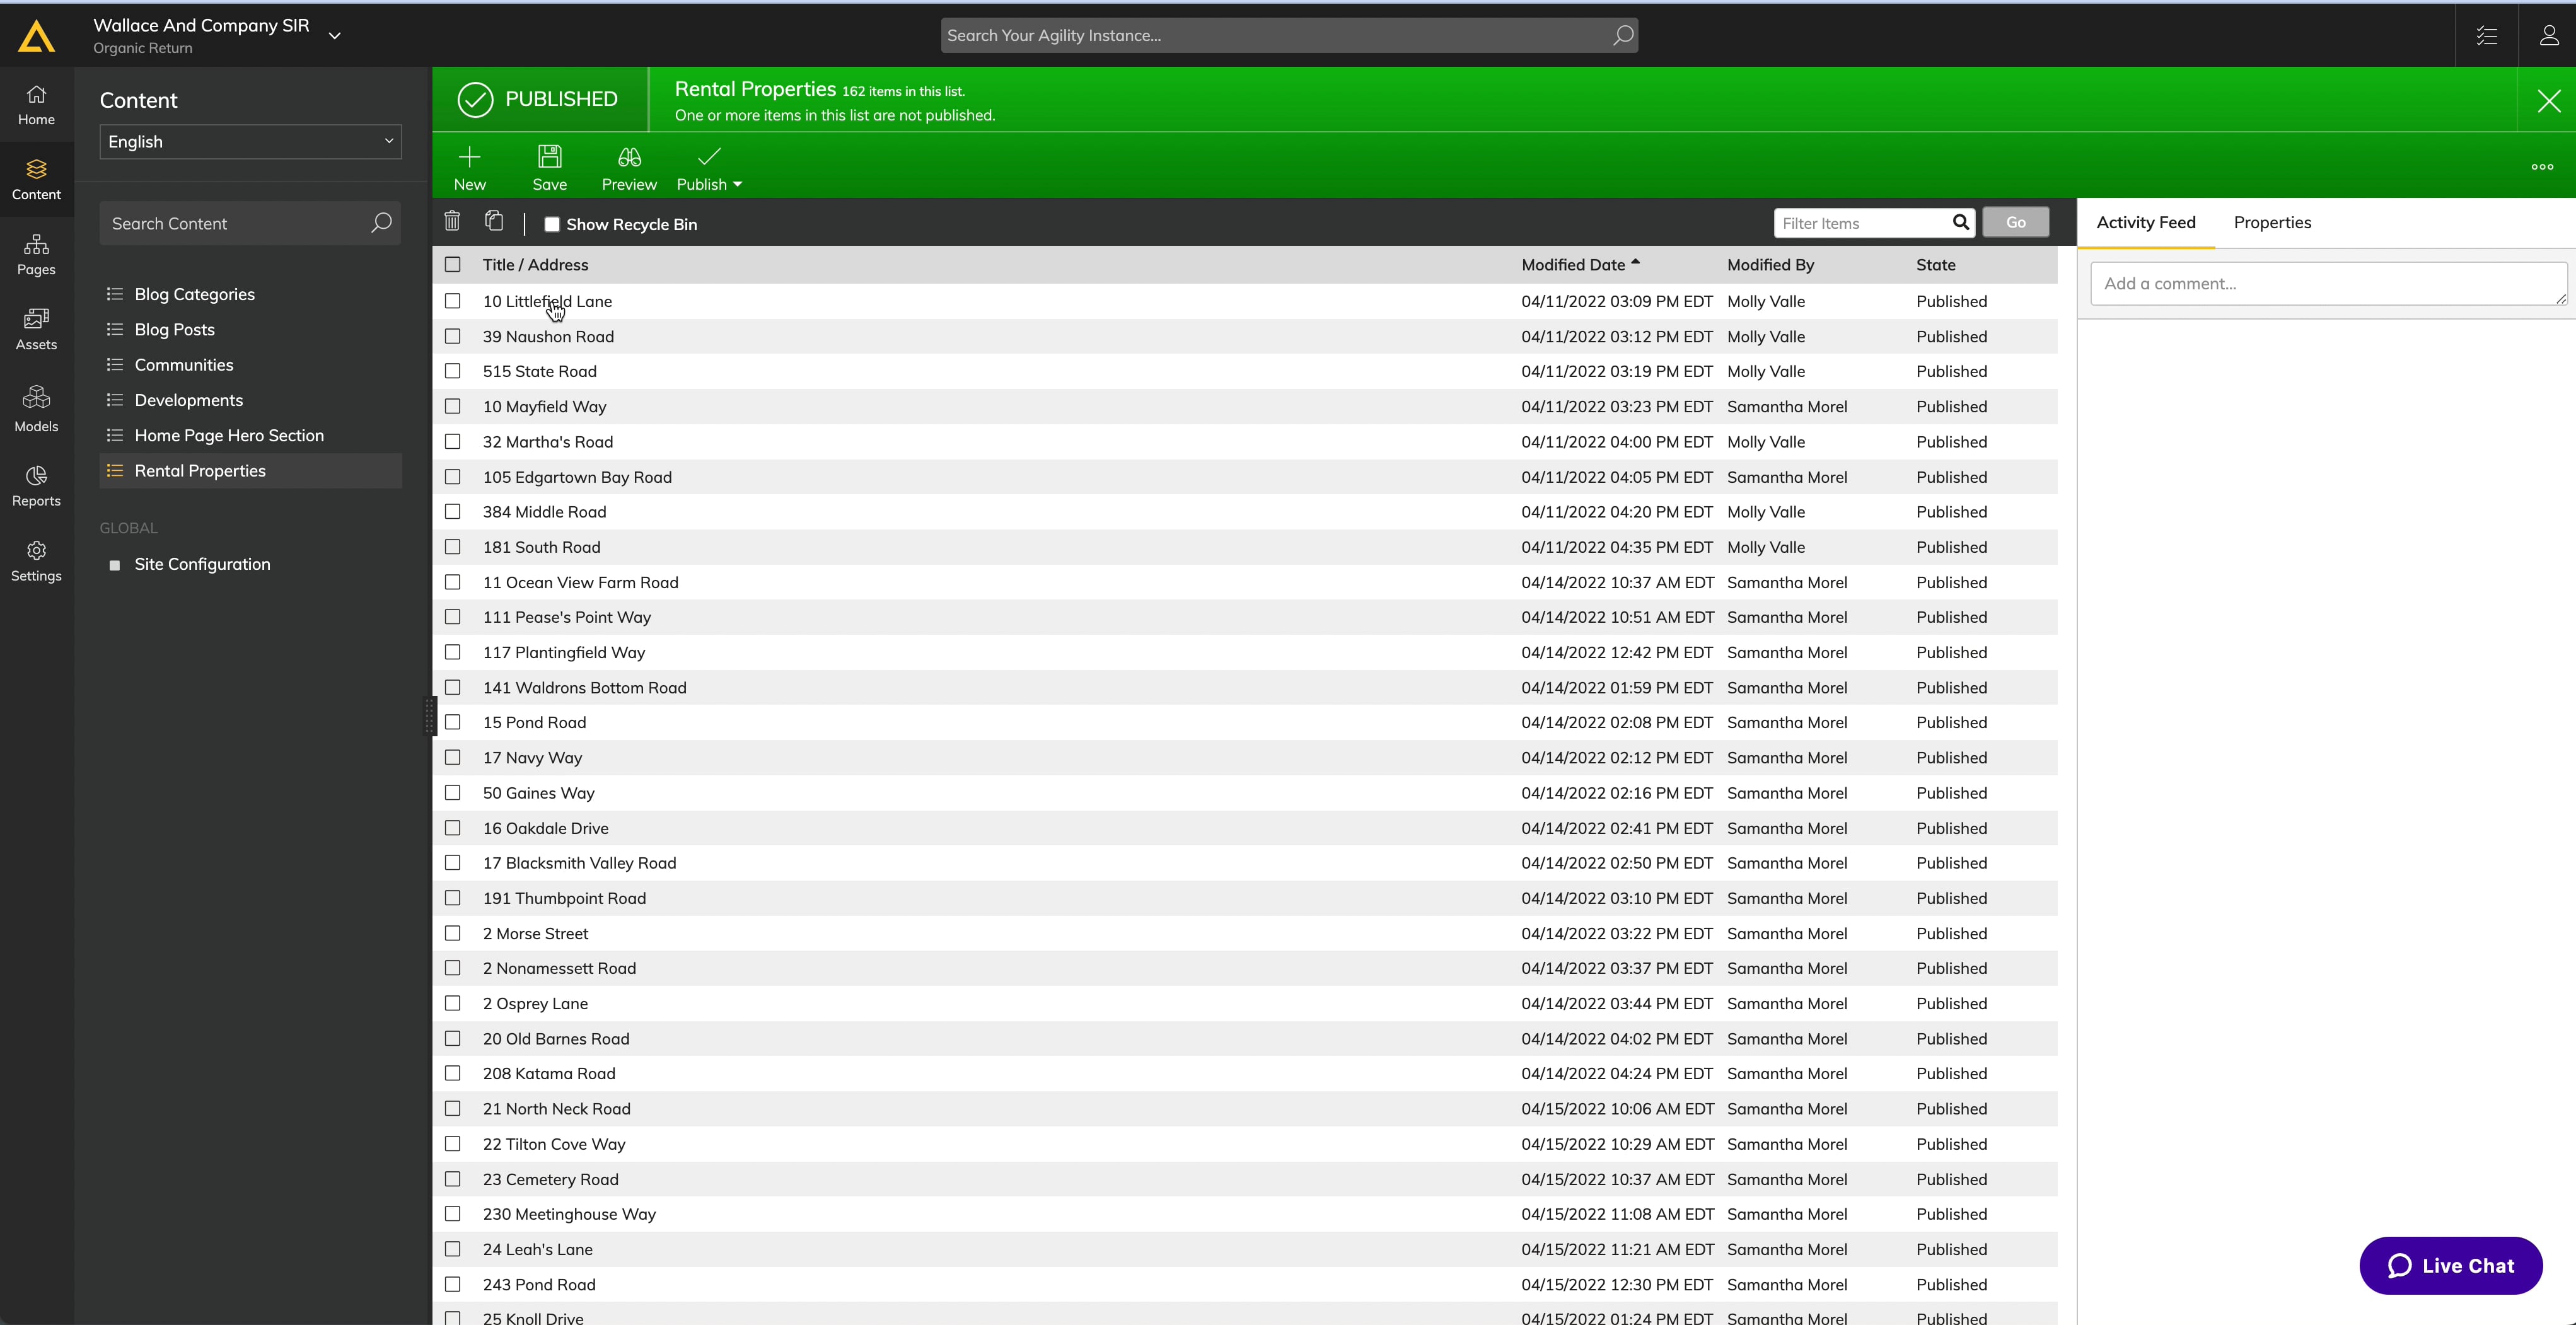
Task: Click the Filter Items input field
Action: 1862,223
